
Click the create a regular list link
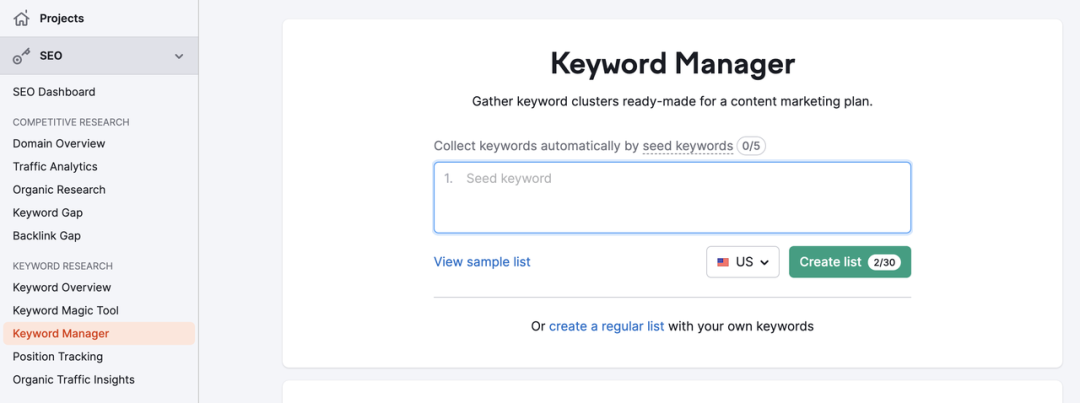point(606,326)
